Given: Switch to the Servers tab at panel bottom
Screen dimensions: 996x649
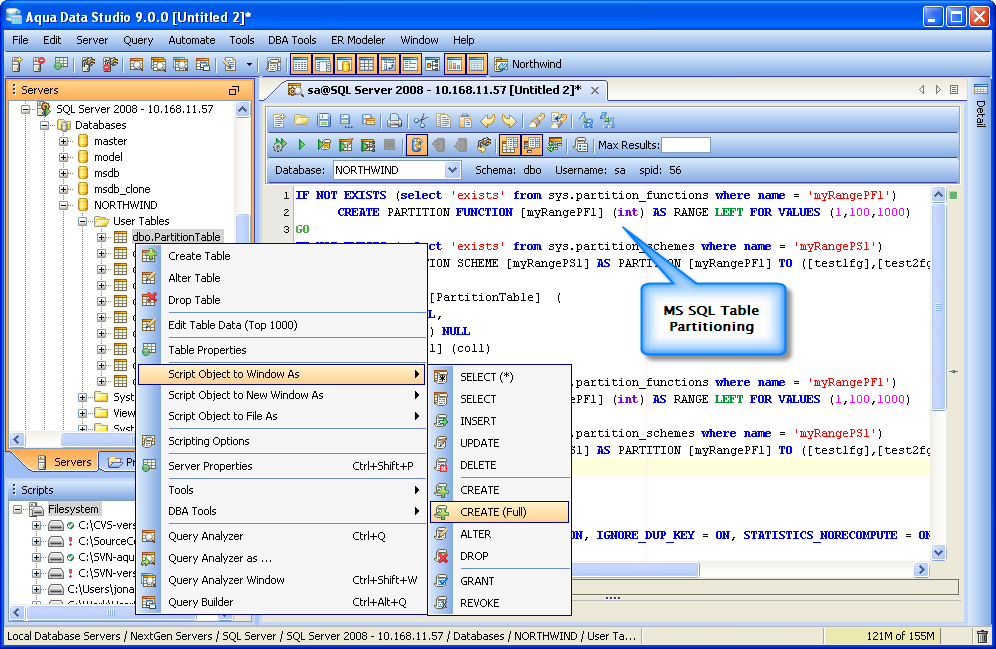Looking at the screenshot, I should click(64, 462).
